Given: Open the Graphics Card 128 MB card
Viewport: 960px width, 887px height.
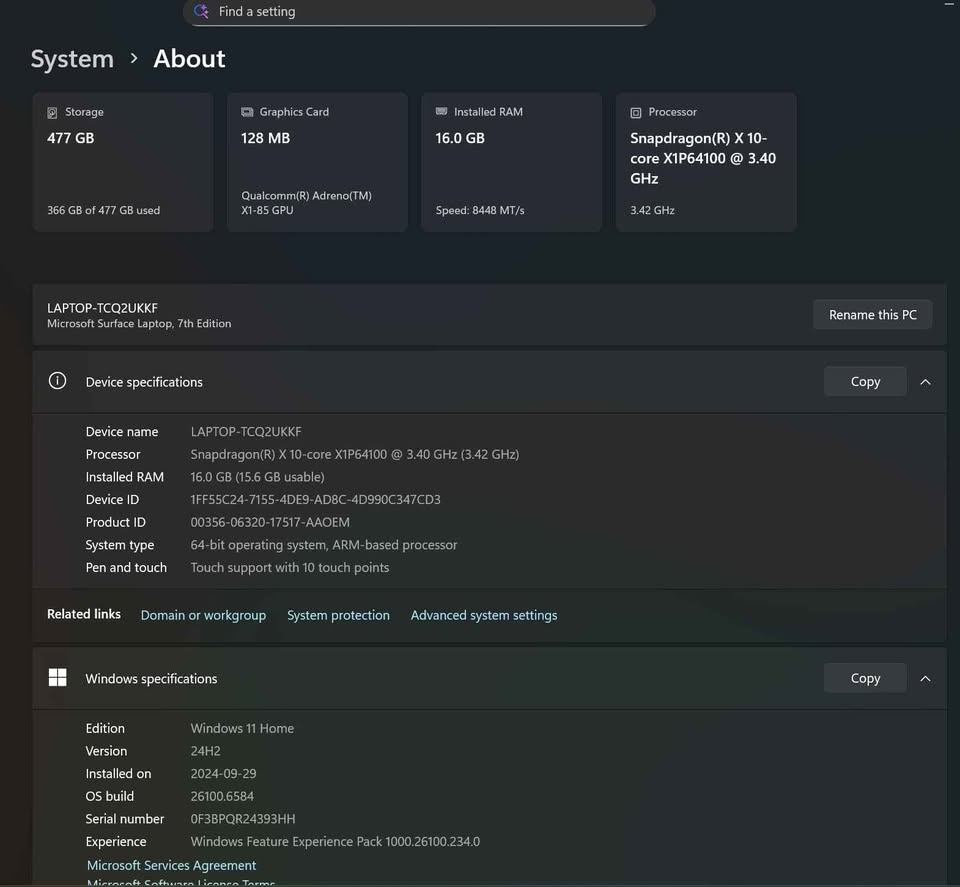Looking at the screenshot, I should point(317,162).
